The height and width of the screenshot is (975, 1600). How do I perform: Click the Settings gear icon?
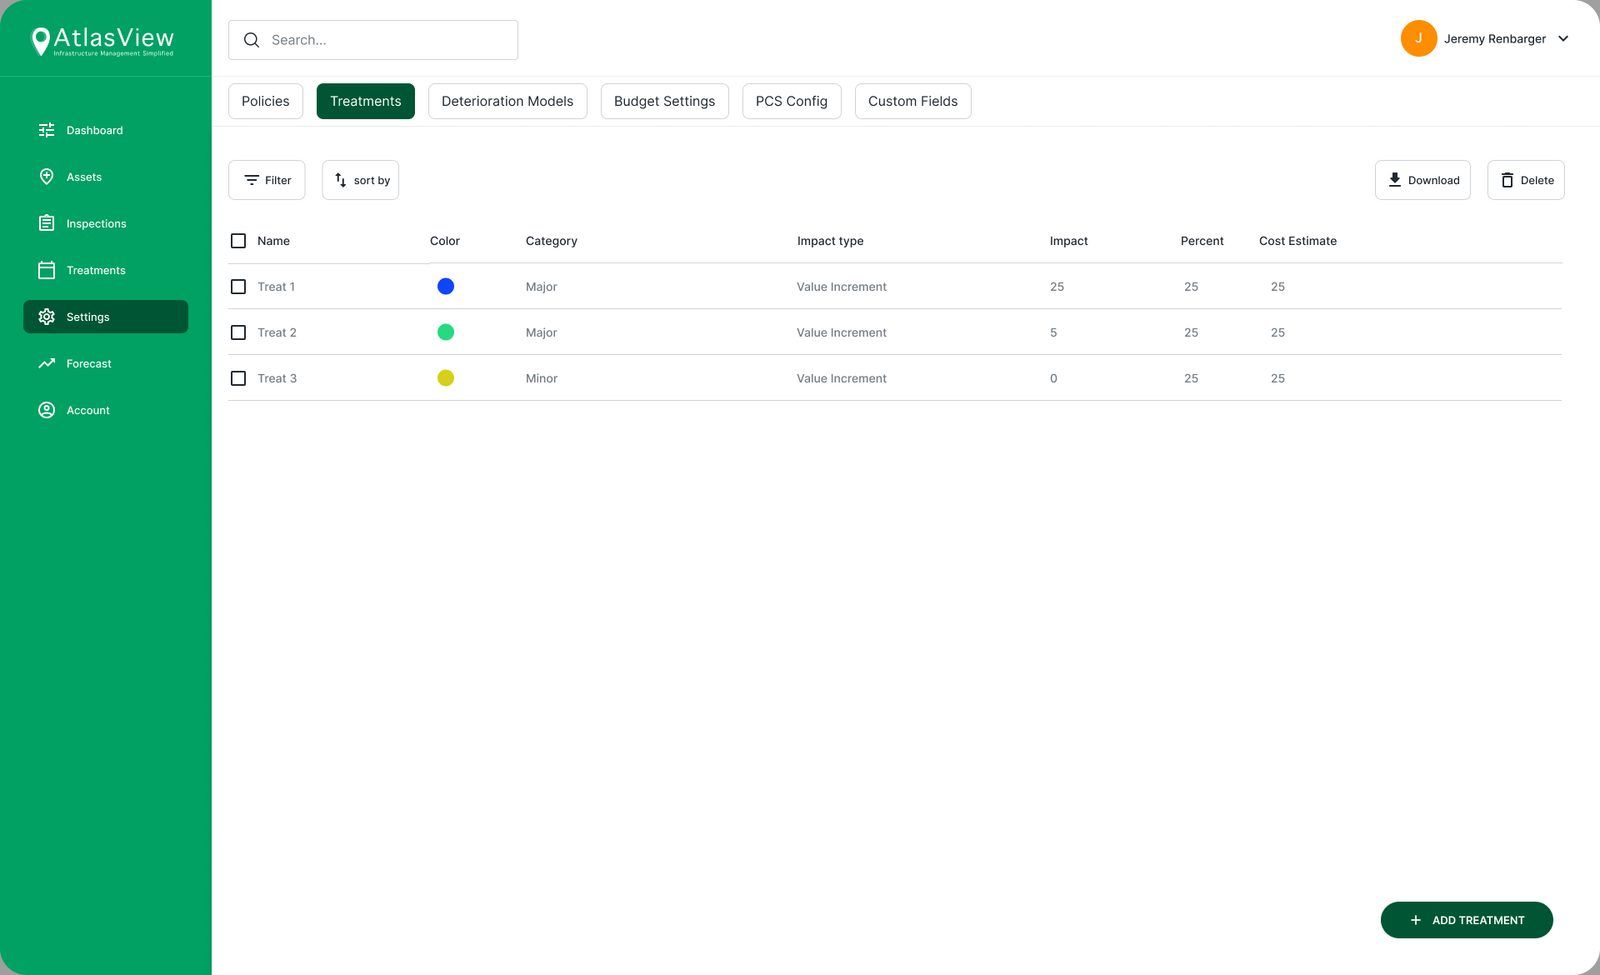click(46, 317)
